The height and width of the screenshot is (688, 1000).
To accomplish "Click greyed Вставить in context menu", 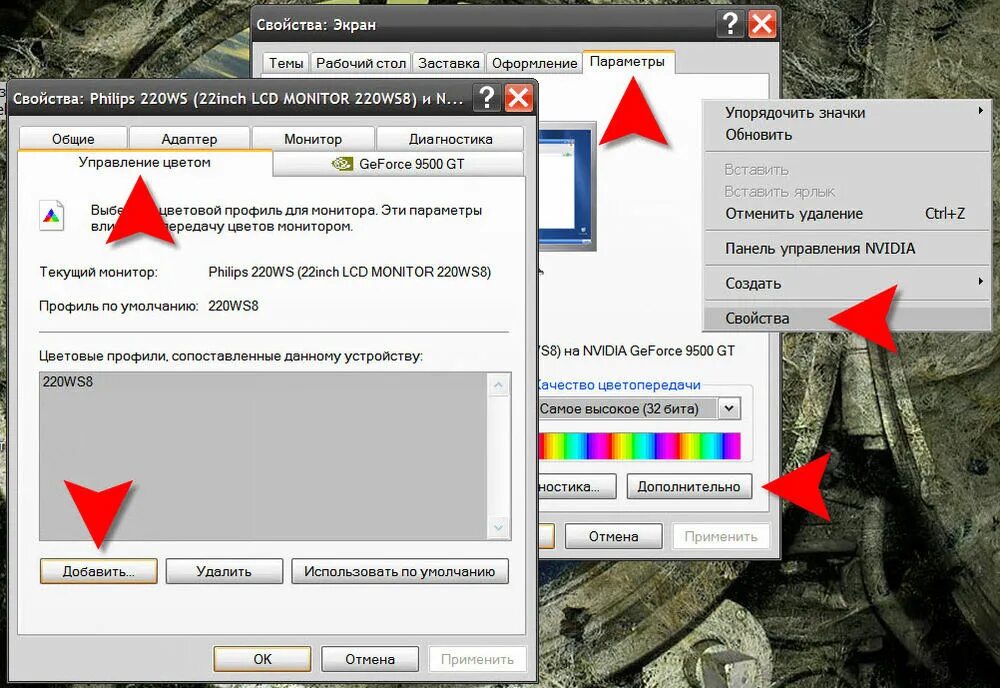I will pyautogui.click(x=846, y=170).
